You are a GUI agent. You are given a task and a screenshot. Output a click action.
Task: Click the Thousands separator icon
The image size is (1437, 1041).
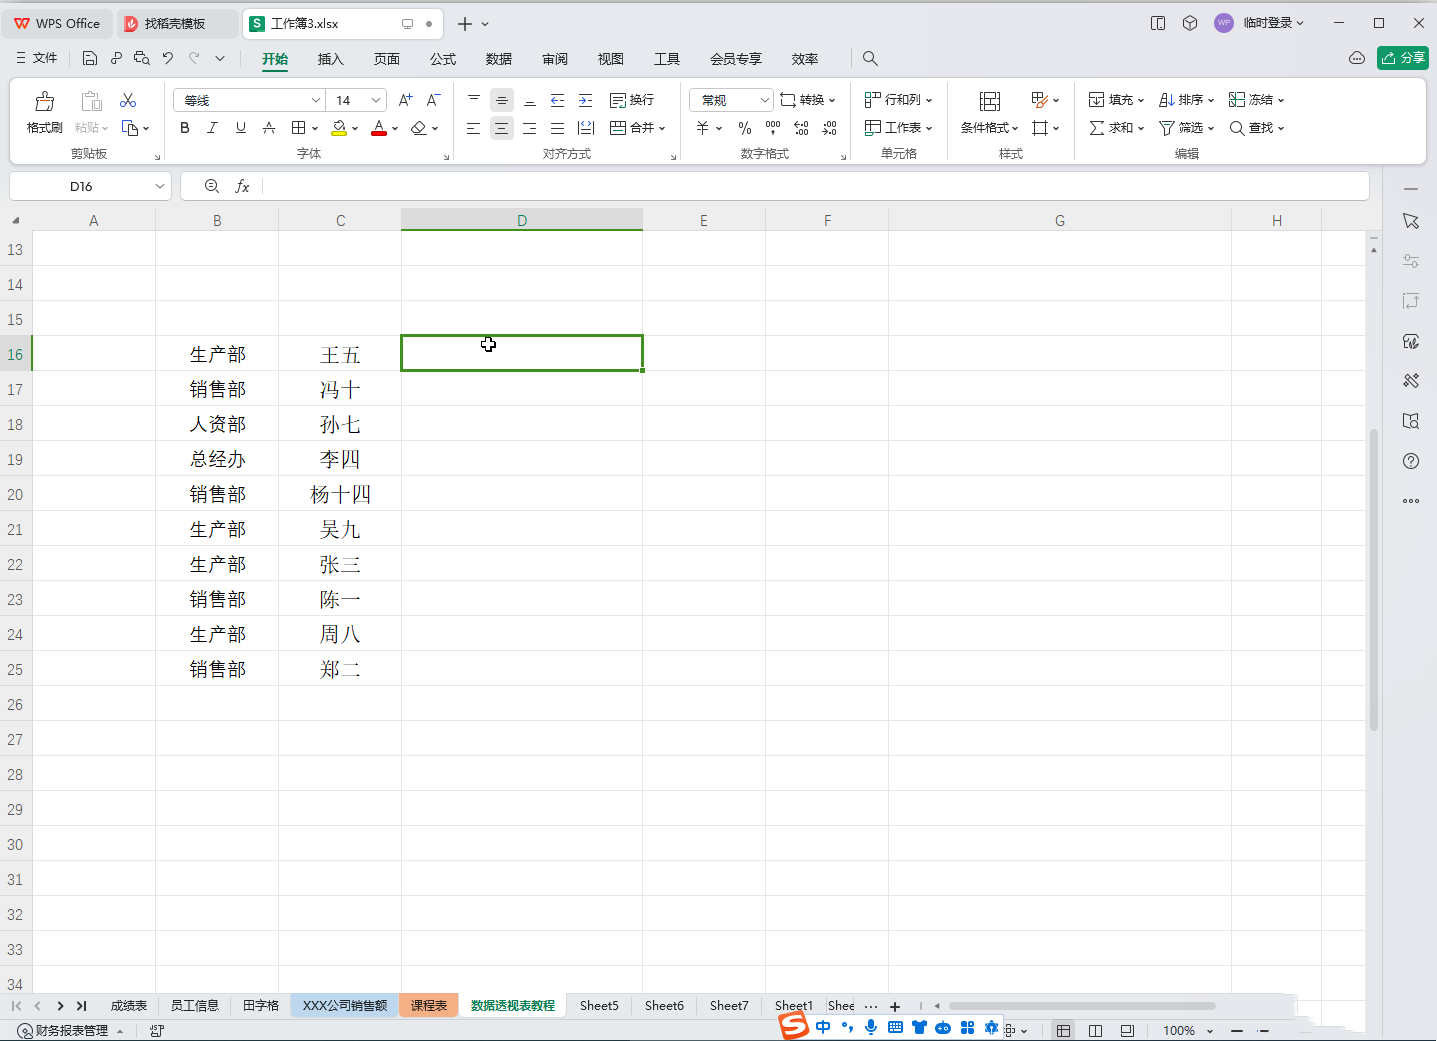(773, 128)
